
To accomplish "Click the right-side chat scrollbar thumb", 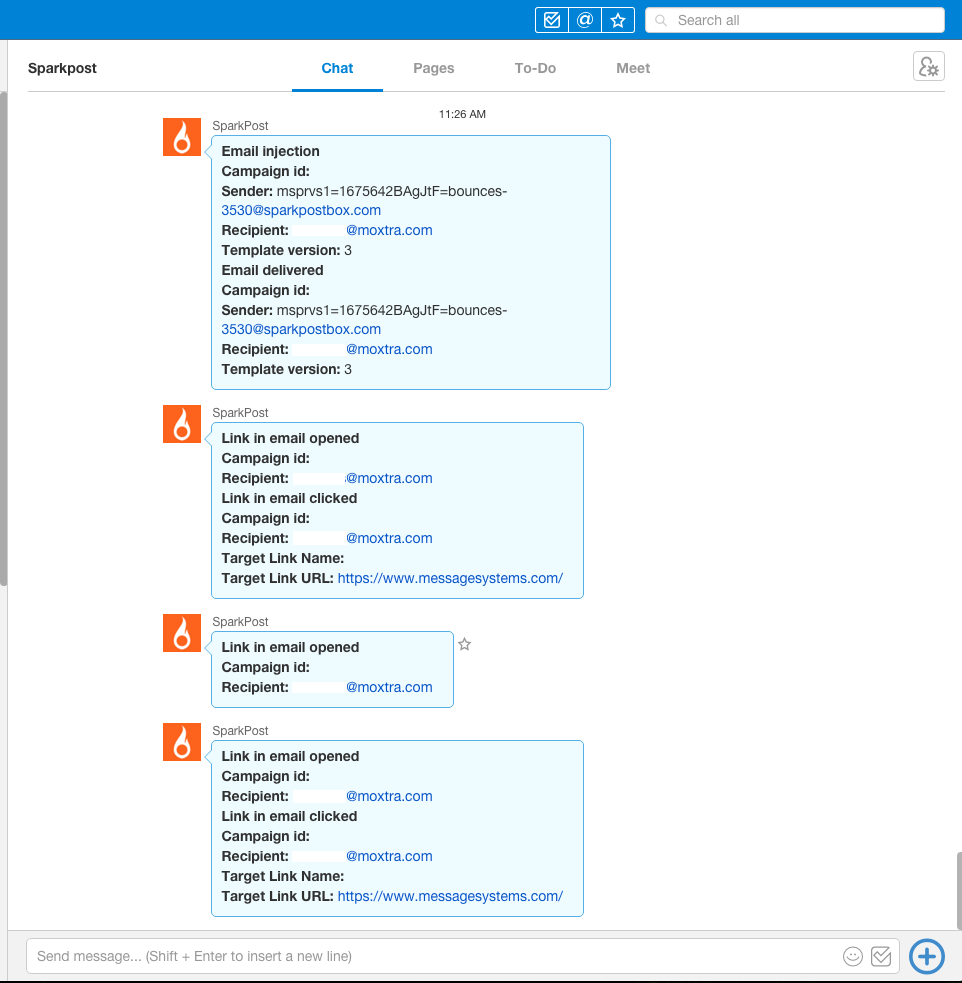I will tap(959, 890).
